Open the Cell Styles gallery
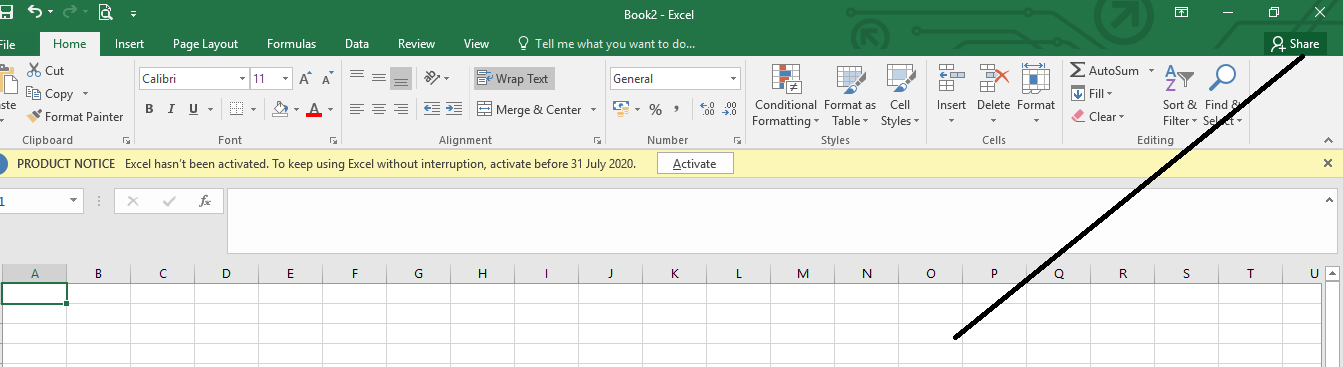 coord(900,96)
